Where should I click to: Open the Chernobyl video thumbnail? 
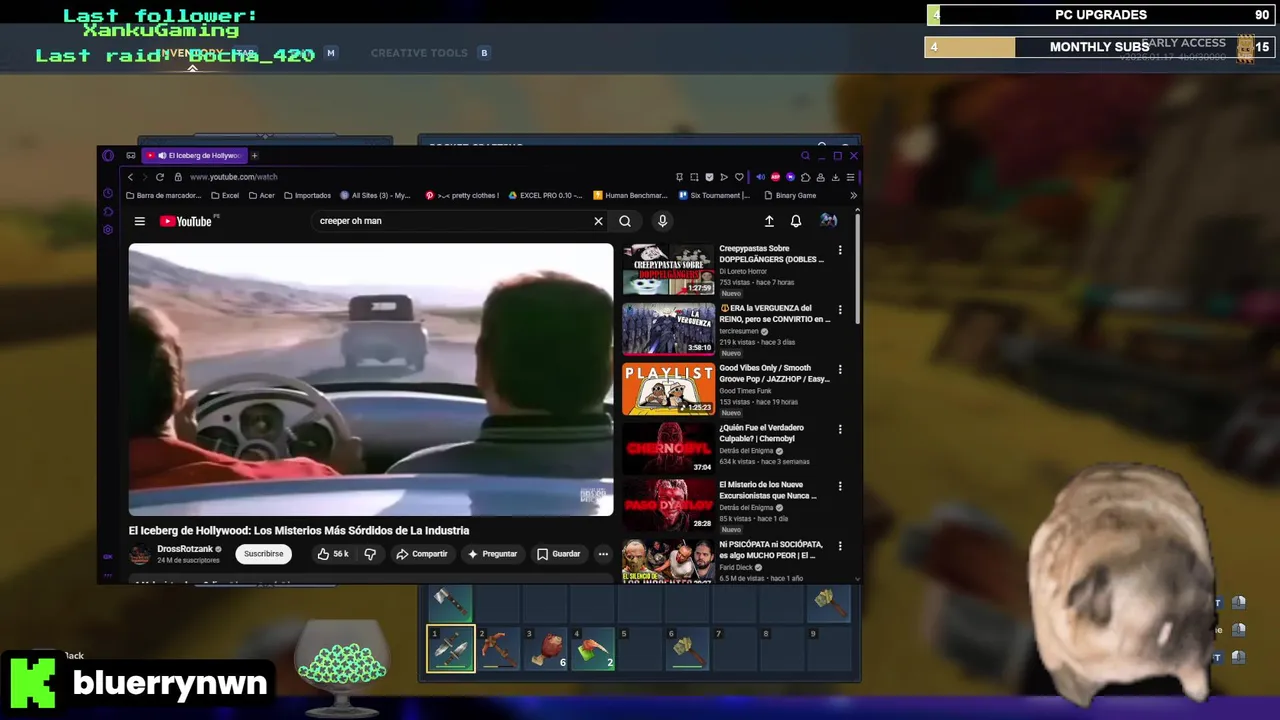click(x=669, y=448)
